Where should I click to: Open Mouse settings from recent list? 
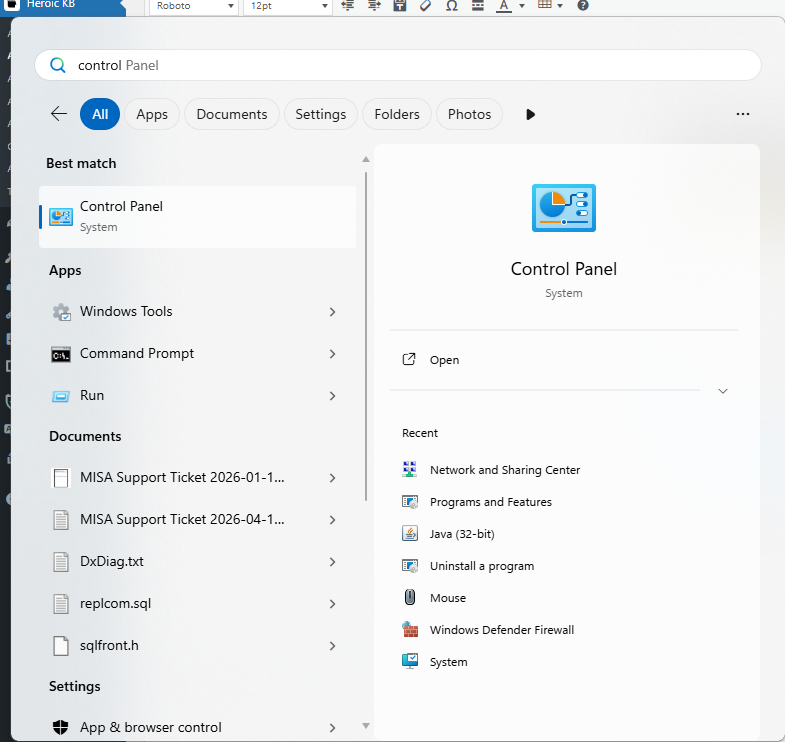click(x=447, y=598)
